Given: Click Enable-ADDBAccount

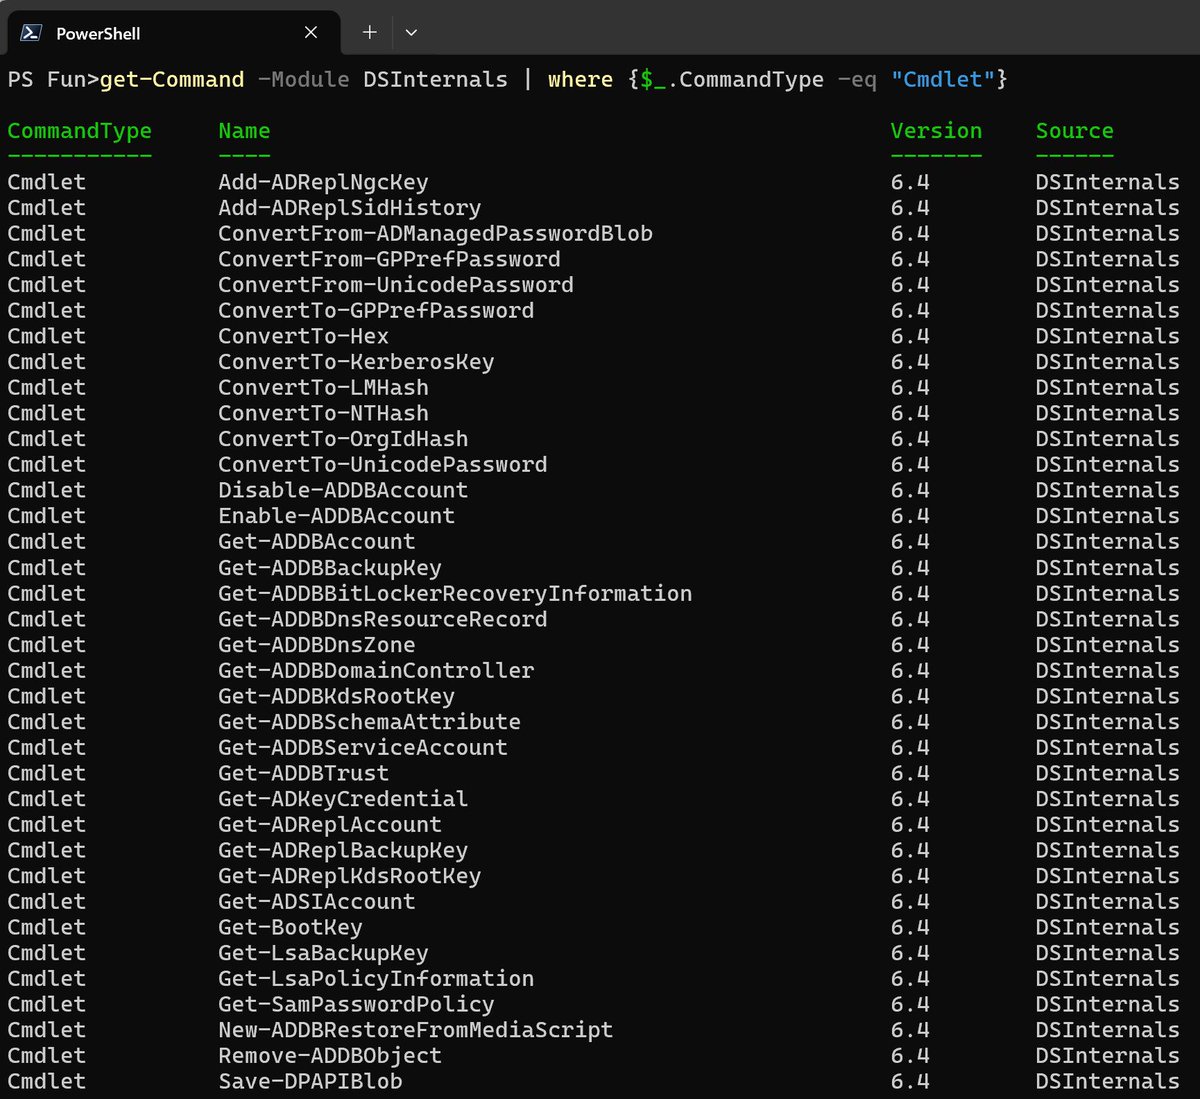Looking at the screenshot, I should [x=336, y=516].
